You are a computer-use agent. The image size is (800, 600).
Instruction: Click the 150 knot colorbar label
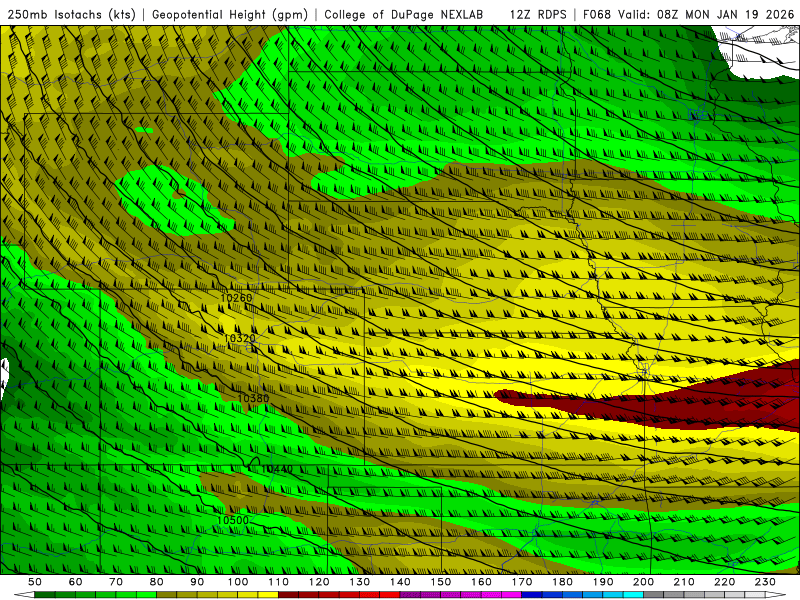click(x=441, y=582)
